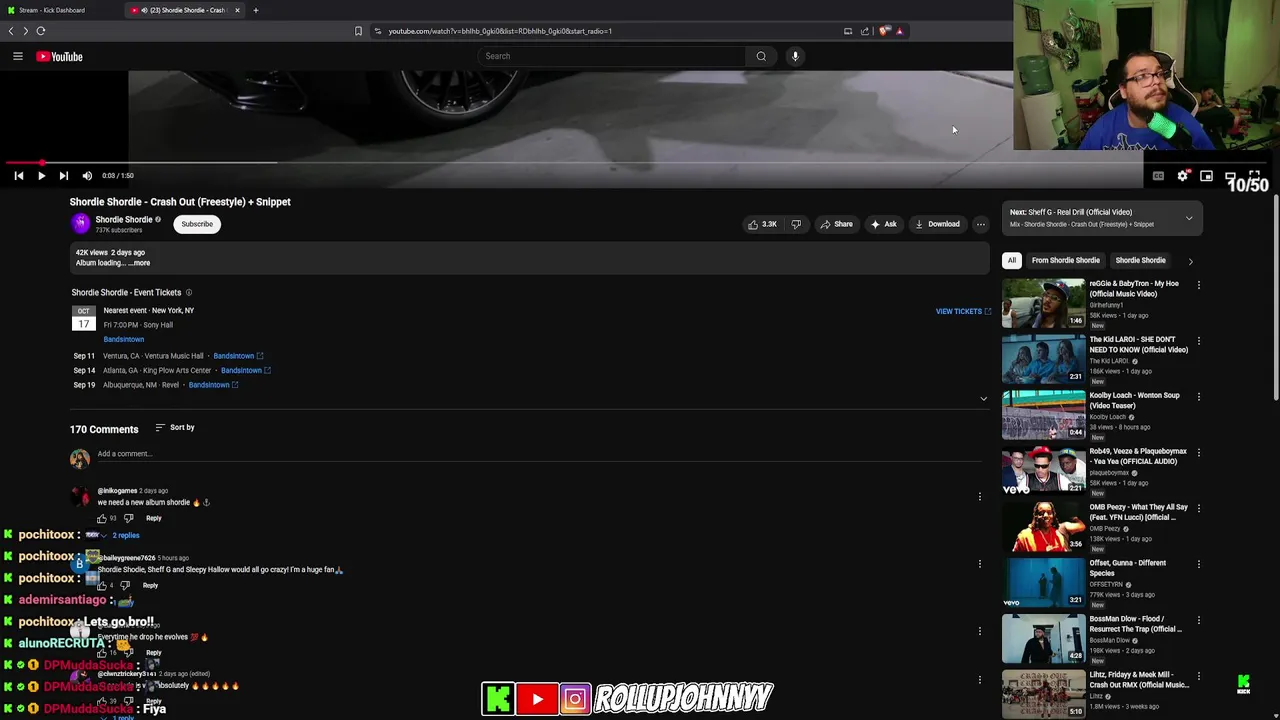Expand 2 replies under first comment
Viewport: 1280px width, 720px height.
(x=125, y=535)
